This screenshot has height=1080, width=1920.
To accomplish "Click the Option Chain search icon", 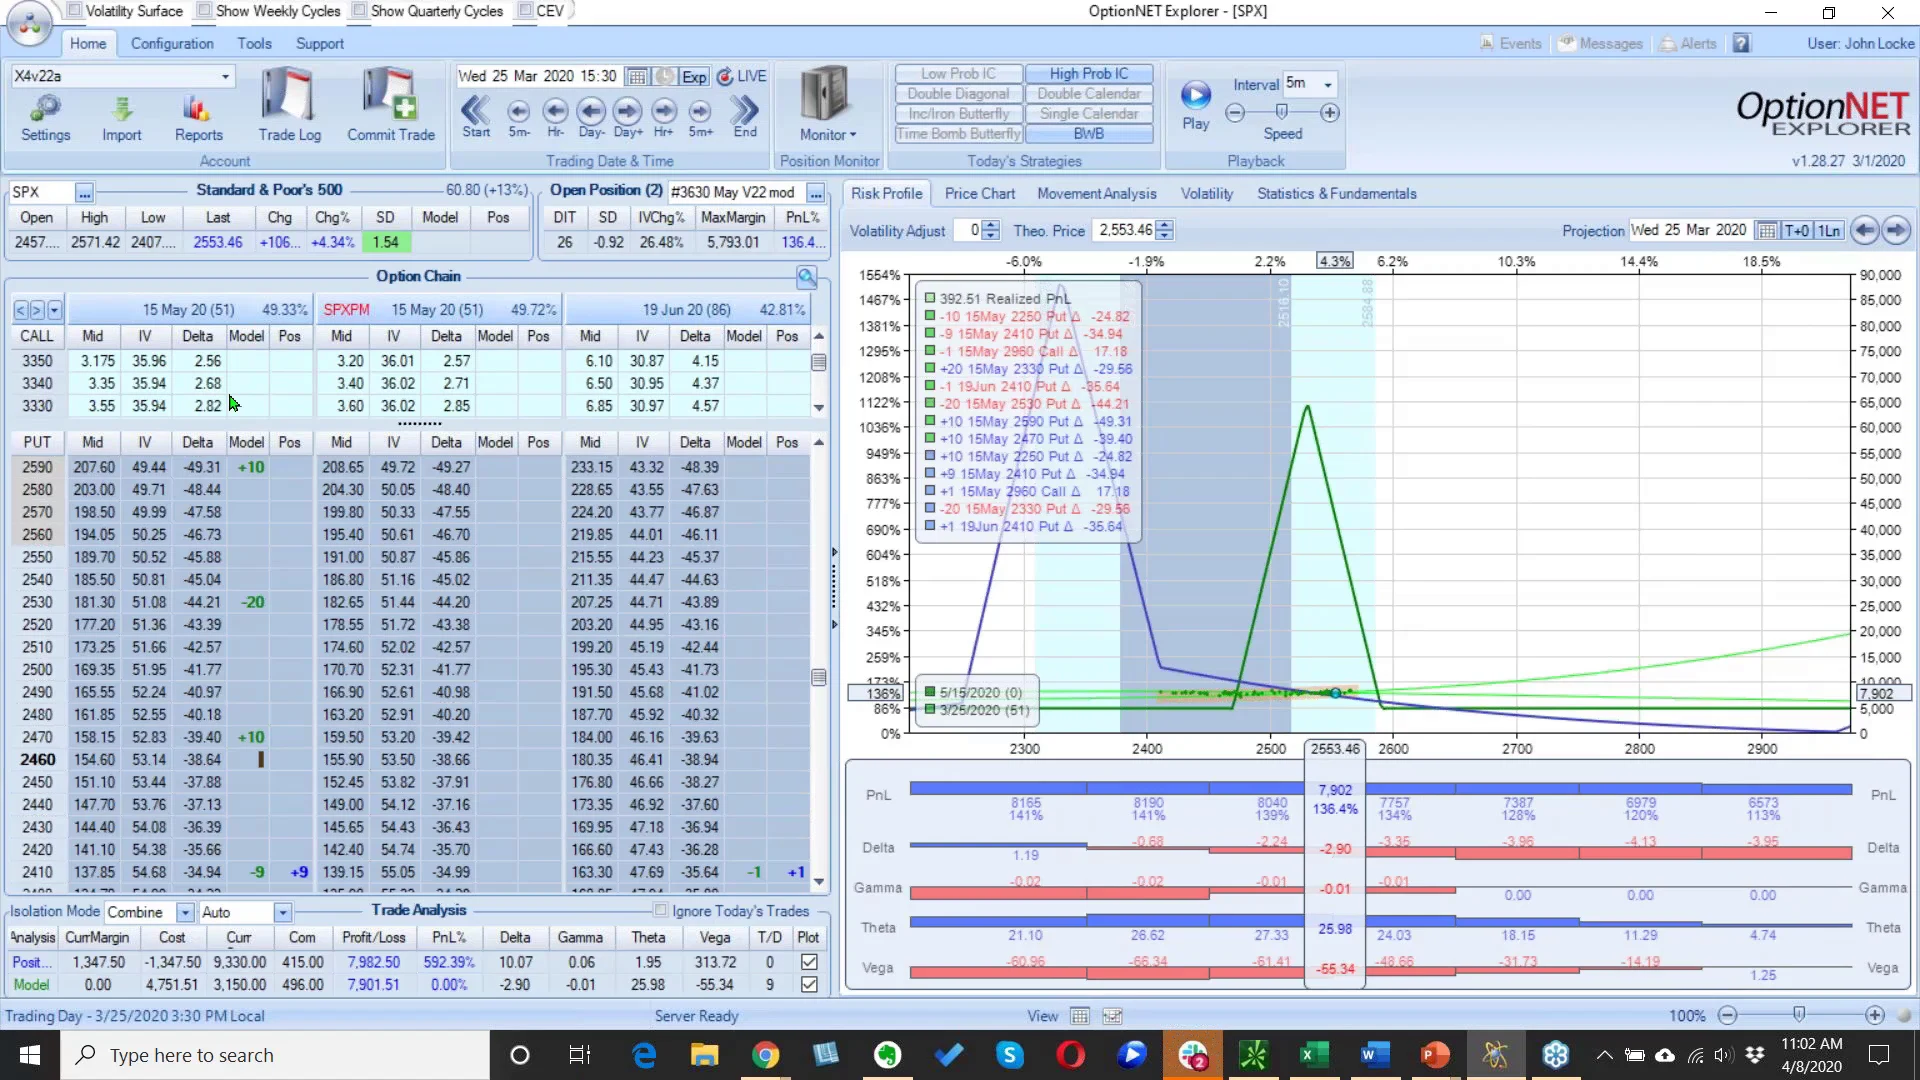I will click(807, 277).
